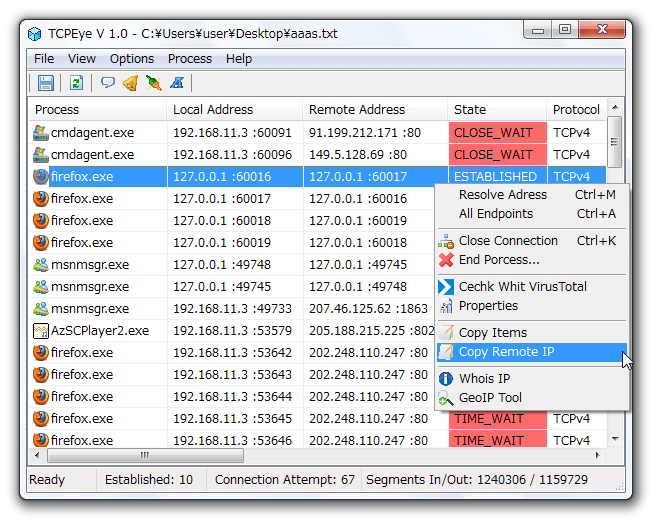
Task: Click the TCPEye cube icon in title bar
Action: pyautogui.click(x=35, y=33)
